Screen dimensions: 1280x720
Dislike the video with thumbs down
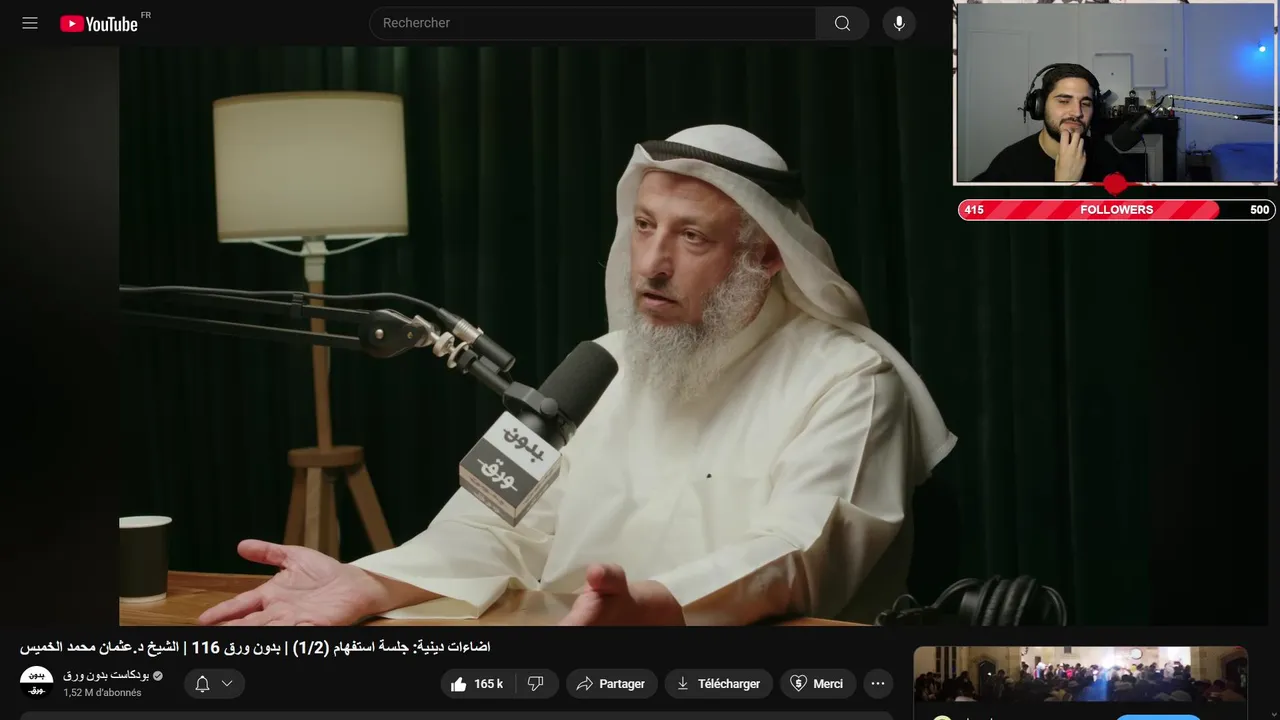pos(536,684)
